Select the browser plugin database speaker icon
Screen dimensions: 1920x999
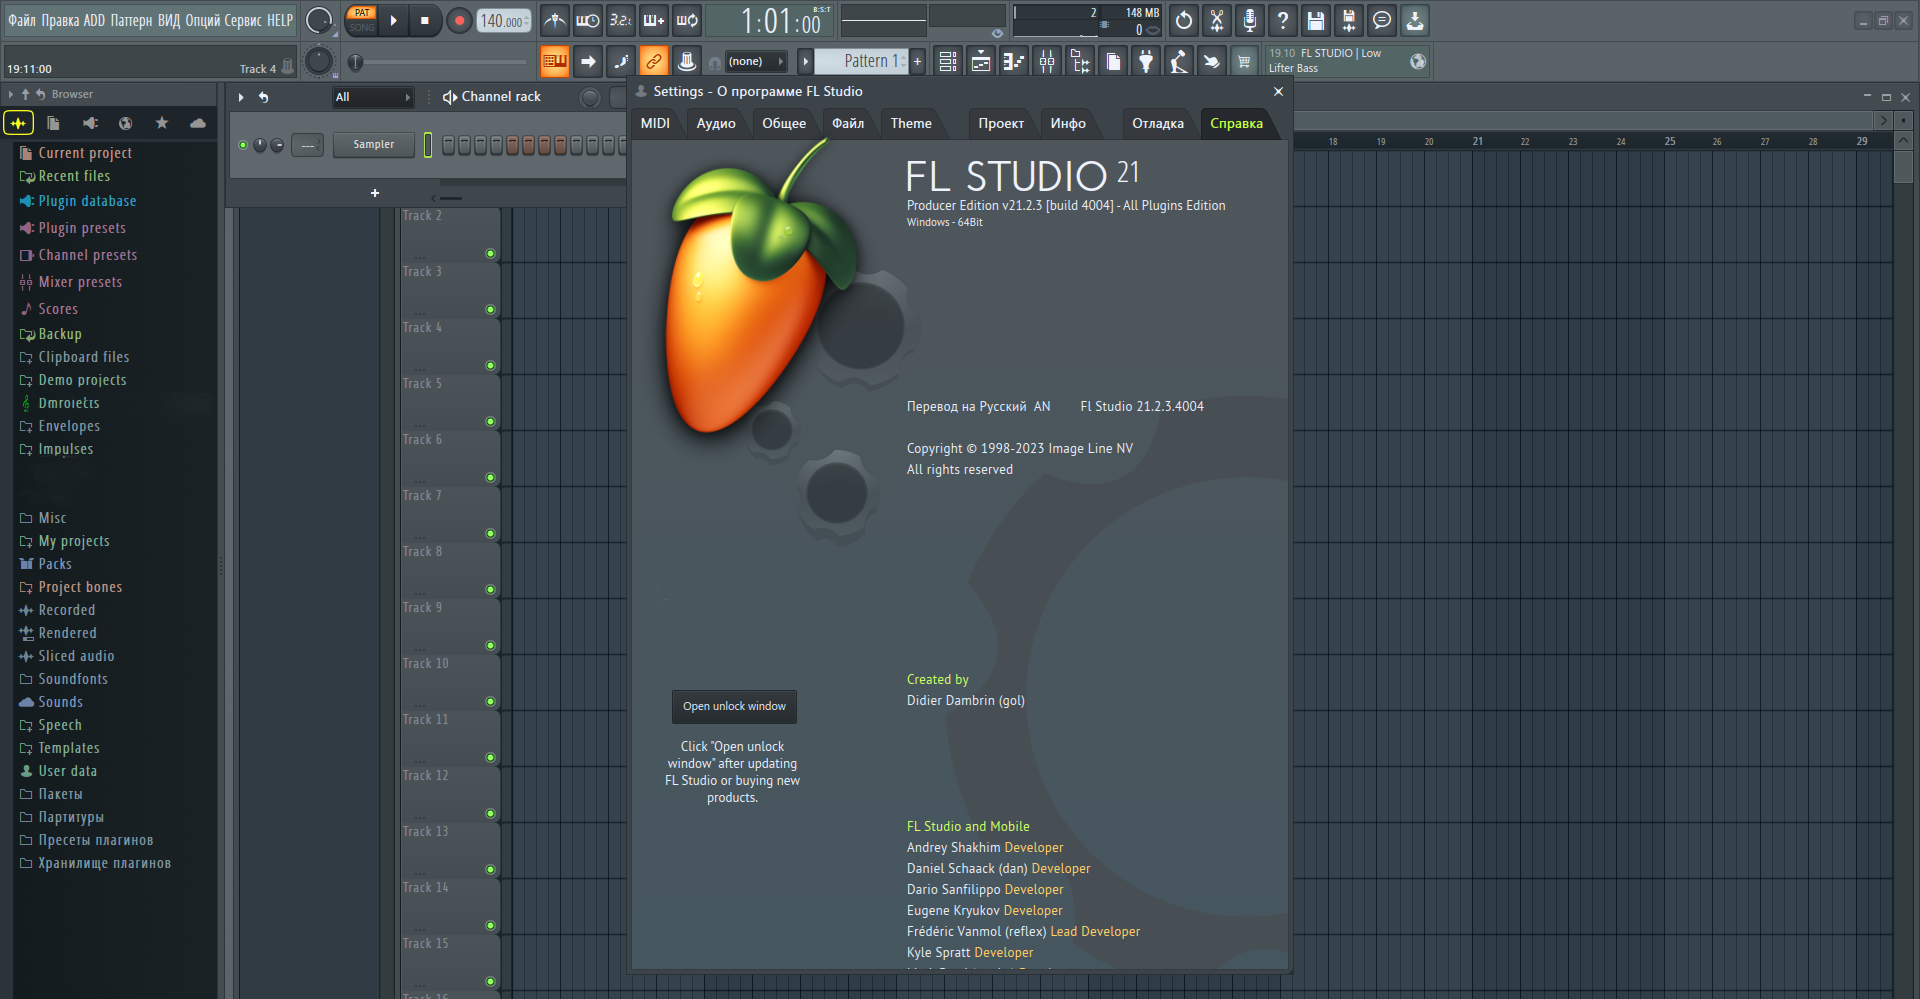point(90,123)
